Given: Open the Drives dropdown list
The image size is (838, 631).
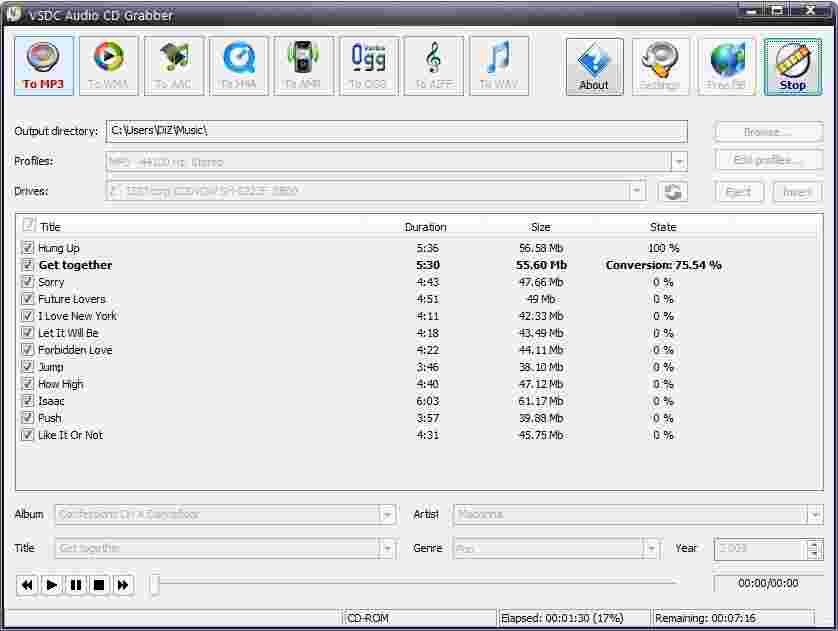Looking at the screenshot, I should (x=637, y=191).
